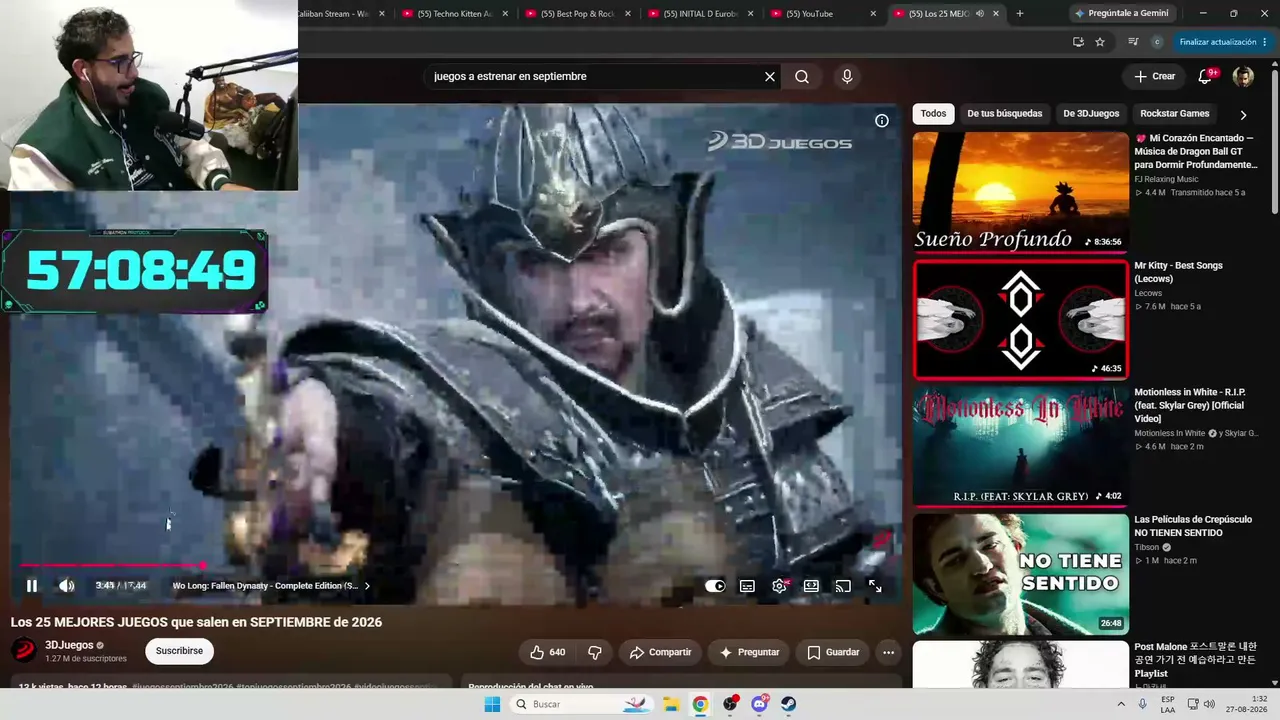
Task: Open the install/cast page icon in address bar
Action: click(1078, 42)
